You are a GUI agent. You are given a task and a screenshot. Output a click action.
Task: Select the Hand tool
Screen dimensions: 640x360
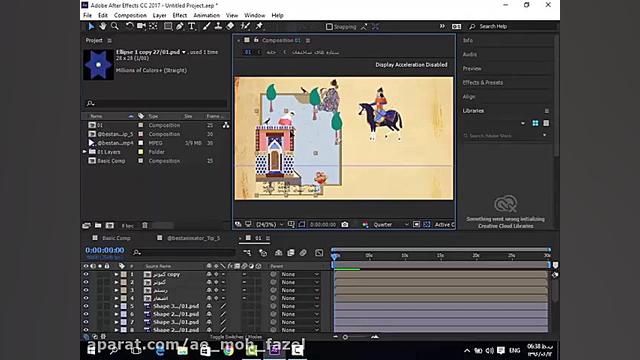[102, 26]
